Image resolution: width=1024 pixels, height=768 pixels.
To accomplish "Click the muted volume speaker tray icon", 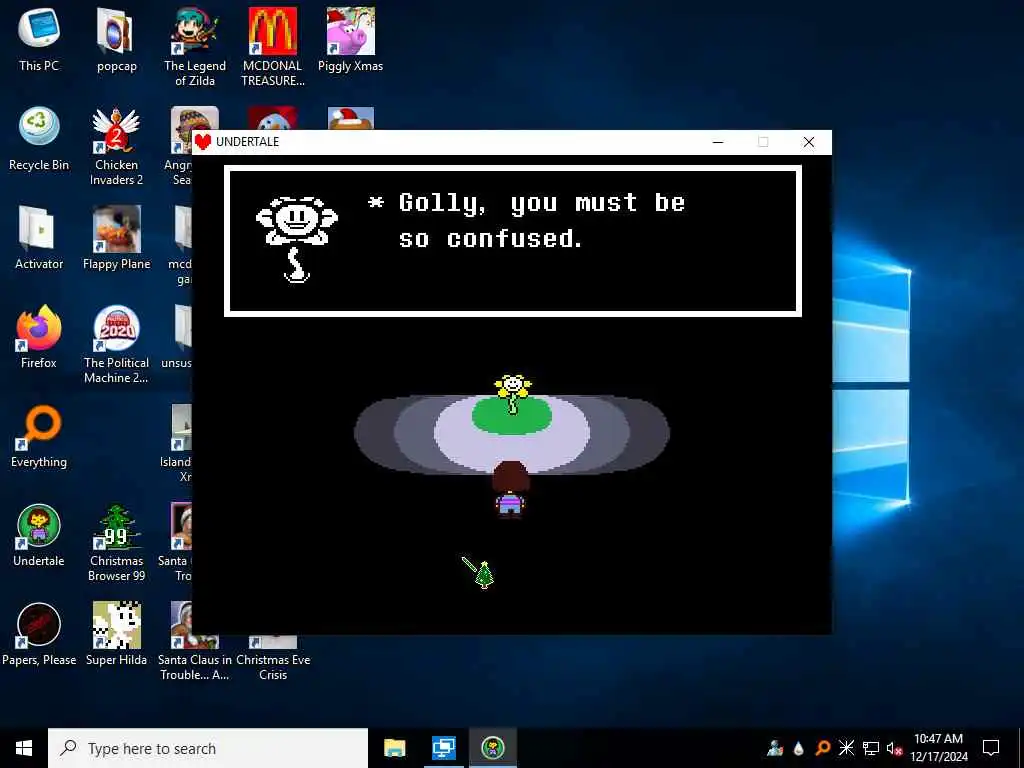I will coord(894,749).
